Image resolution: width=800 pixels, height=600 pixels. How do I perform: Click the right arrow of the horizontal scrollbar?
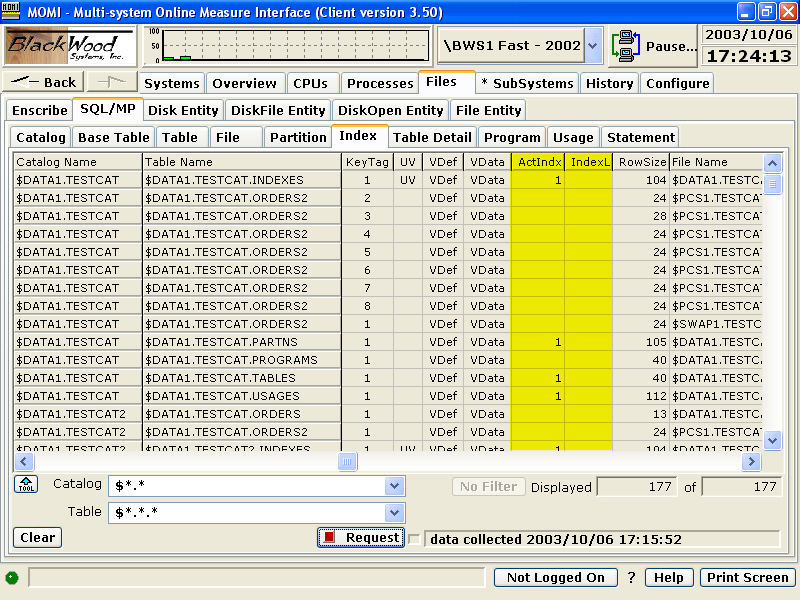click(x=751, y=461)
